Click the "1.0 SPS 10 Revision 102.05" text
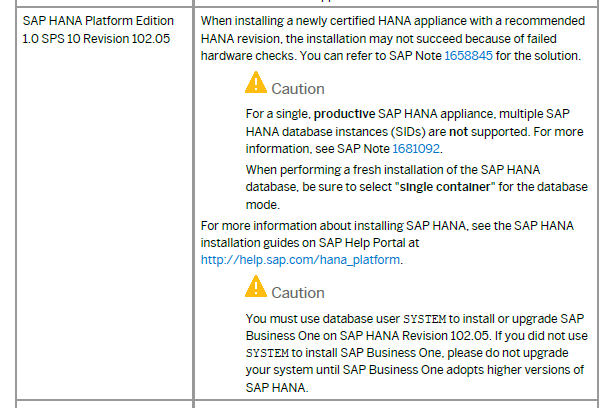605x408 pixels. [x=96, y=39]
